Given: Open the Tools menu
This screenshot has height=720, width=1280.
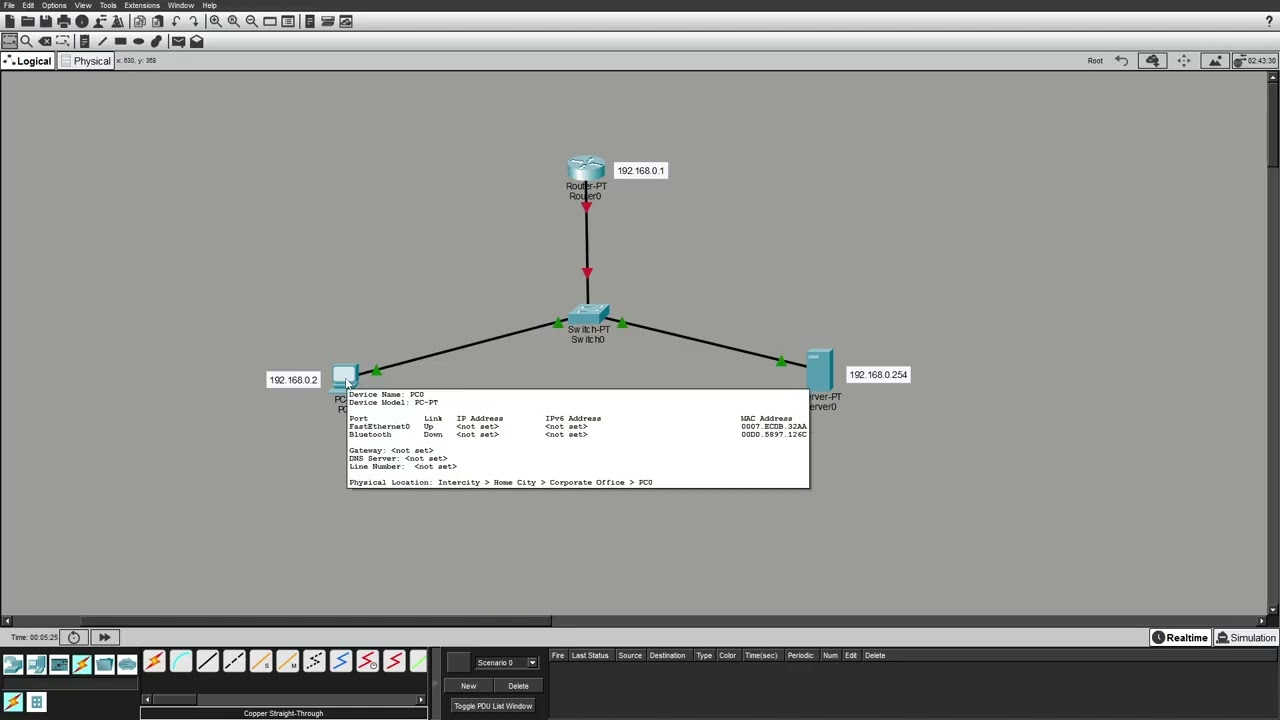Looking at the screenshot, I should [108, 6].
